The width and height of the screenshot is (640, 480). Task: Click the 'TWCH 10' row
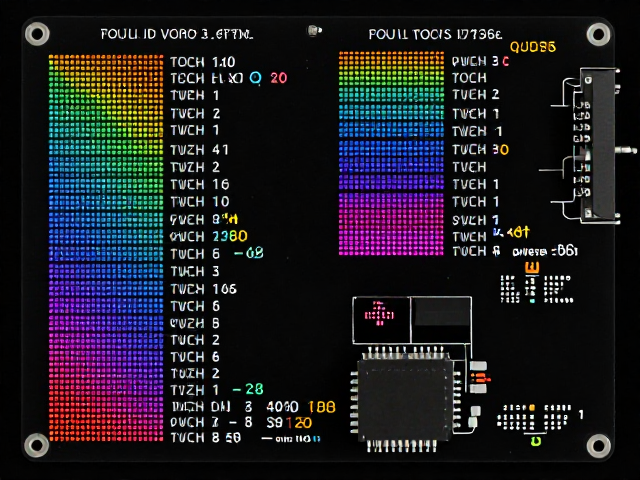click(x=200, y=202)
